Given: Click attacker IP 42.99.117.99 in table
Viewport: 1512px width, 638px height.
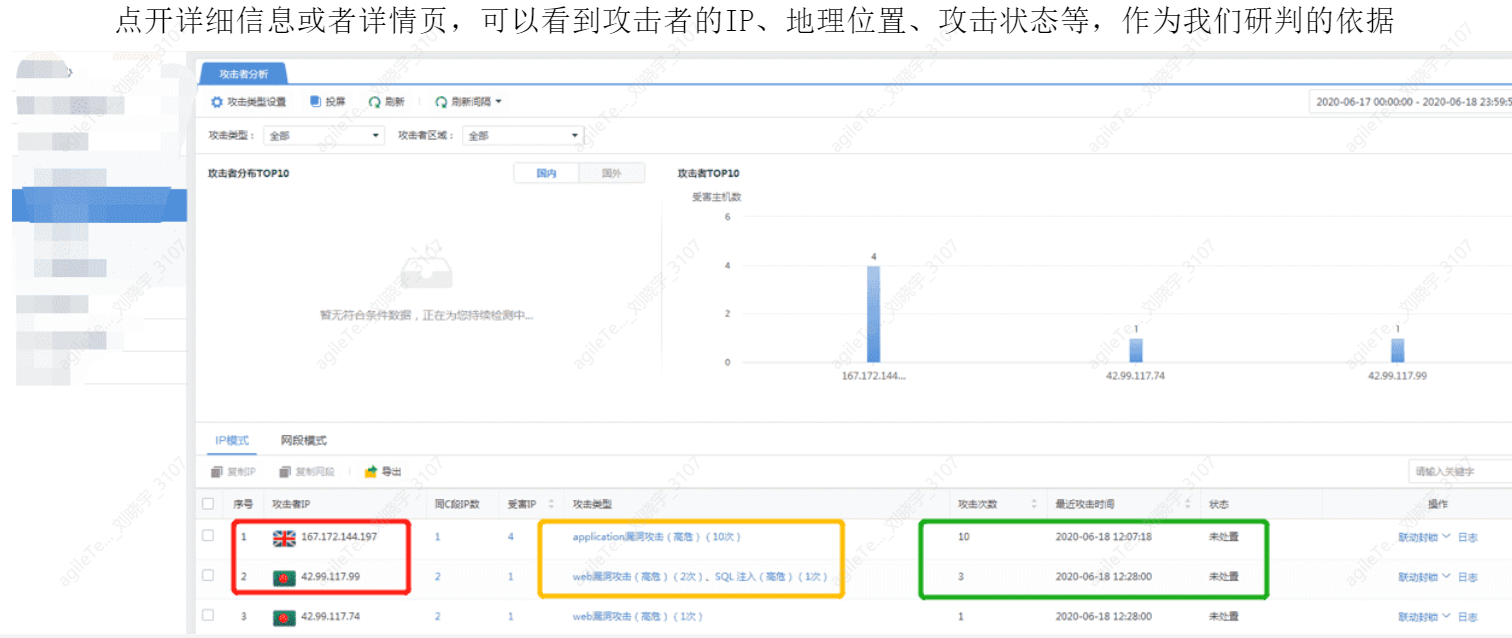Looking at the screenshot, I should pos(331,577).
